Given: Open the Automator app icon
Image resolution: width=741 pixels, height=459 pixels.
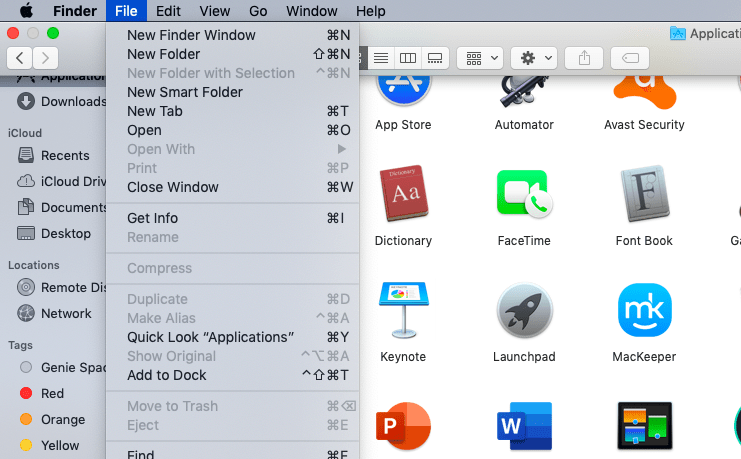Looking at the screenshot, I should click(524, 91).
